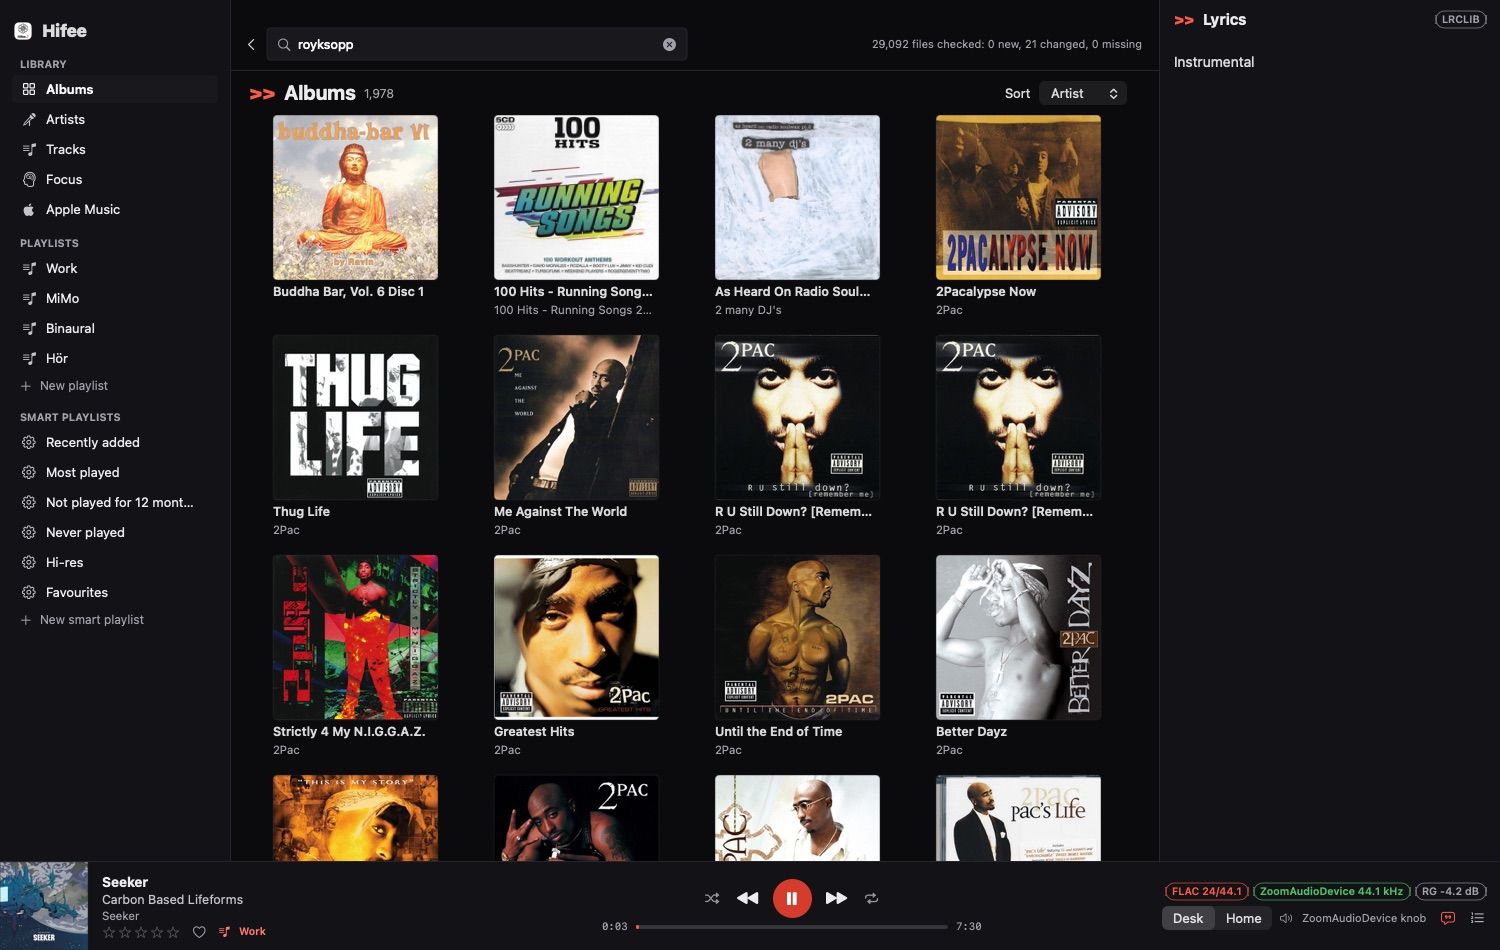Create a New playlist
Image resolution: width=1500 pixels, height=950 pixels.
click(64, 386)
